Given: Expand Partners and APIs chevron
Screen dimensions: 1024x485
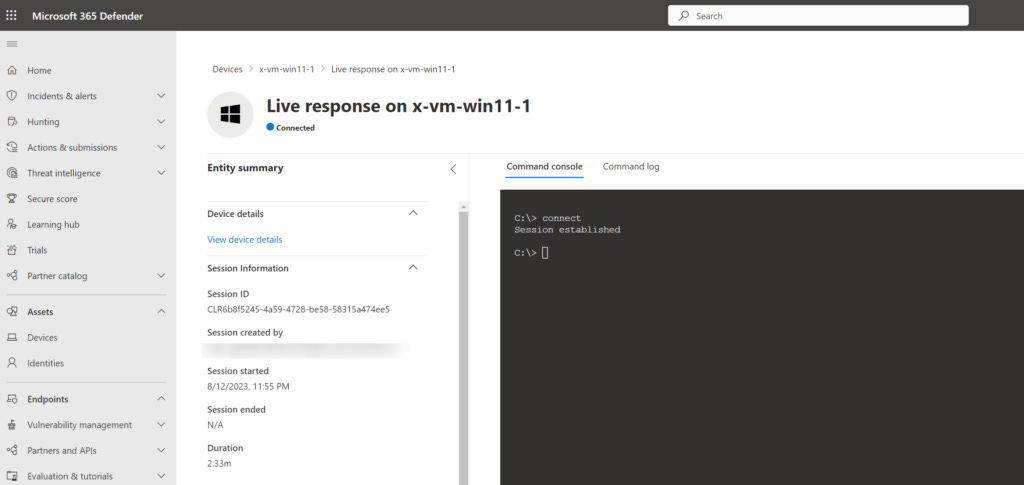Looking at the screenshot, I should tap(161, 450).
